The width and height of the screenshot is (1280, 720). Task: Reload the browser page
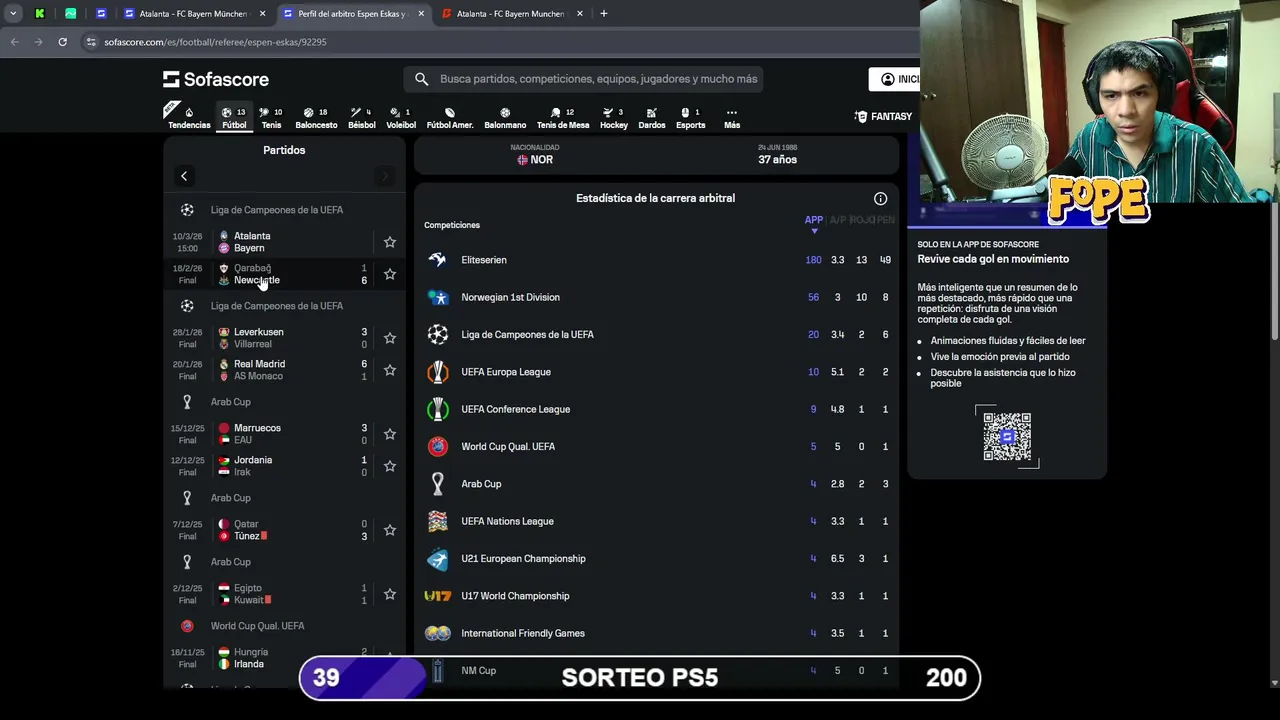pos(62,42)
